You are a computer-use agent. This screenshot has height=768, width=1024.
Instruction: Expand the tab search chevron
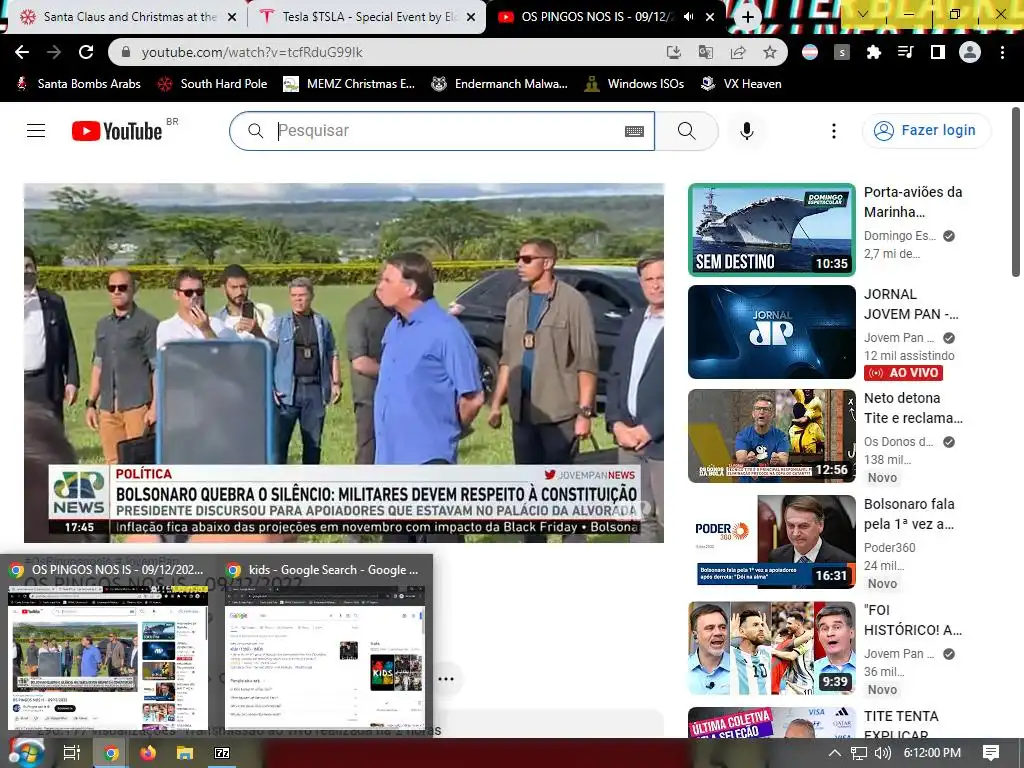863,14
